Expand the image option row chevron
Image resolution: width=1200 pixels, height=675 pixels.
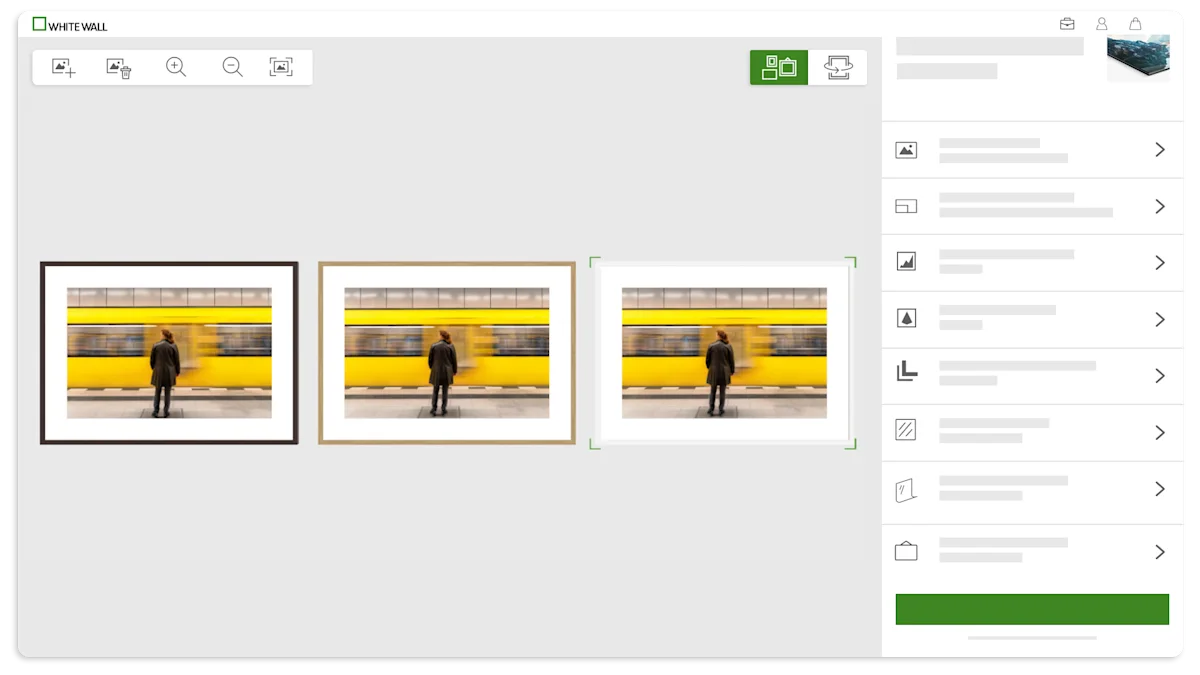coord(1160,150)
